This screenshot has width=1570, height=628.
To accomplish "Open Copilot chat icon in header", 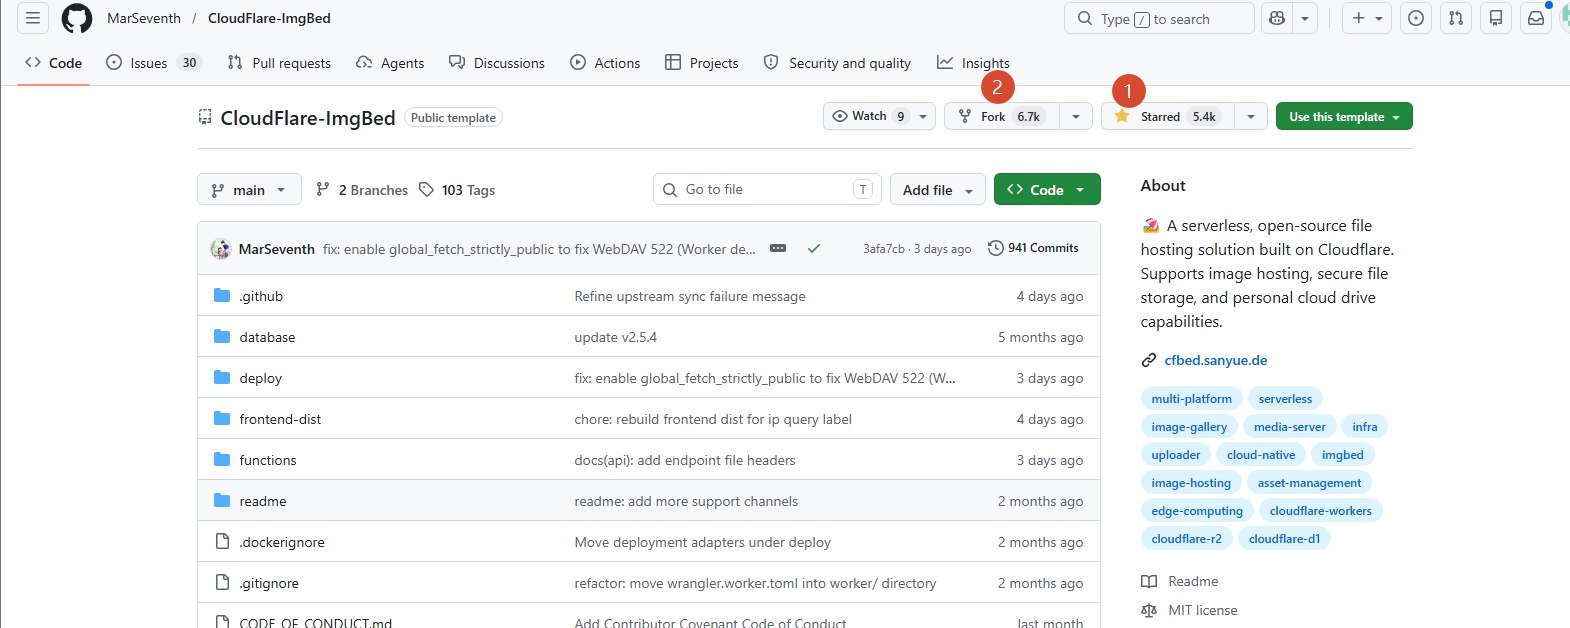I will [1277, 18].
